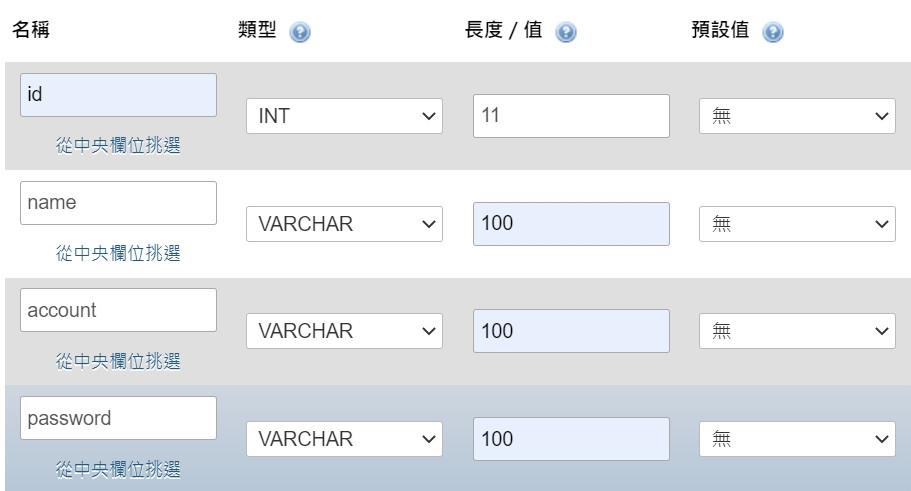The height and width of the screenshot is (491, 911).
Task: Expand default value dropdown in name row
Action: pos(797,224)
